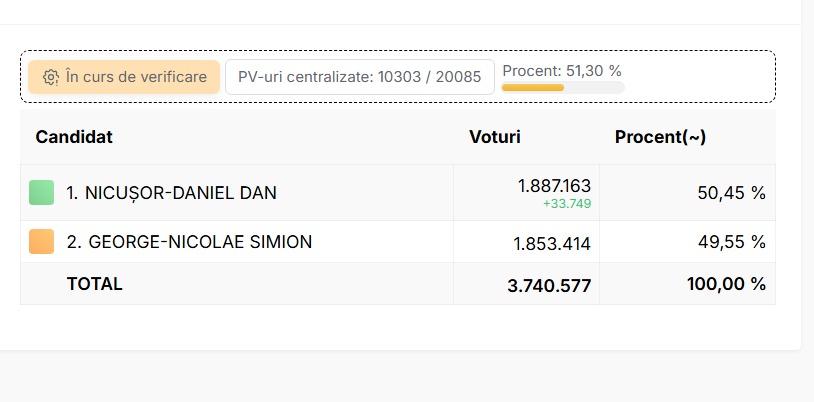The width and height of the screenshot is (814, 402).
Task: Click the Candidat column header
Action: 74,137
